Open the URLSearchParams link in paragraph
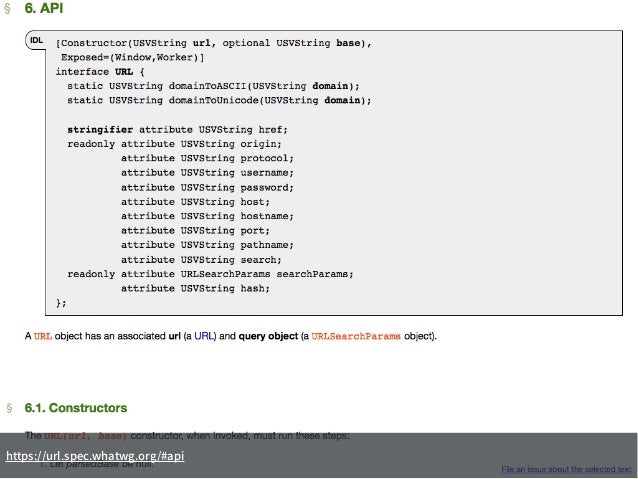The height and width of the screenshot is (479, 638). tap(356, 336)
